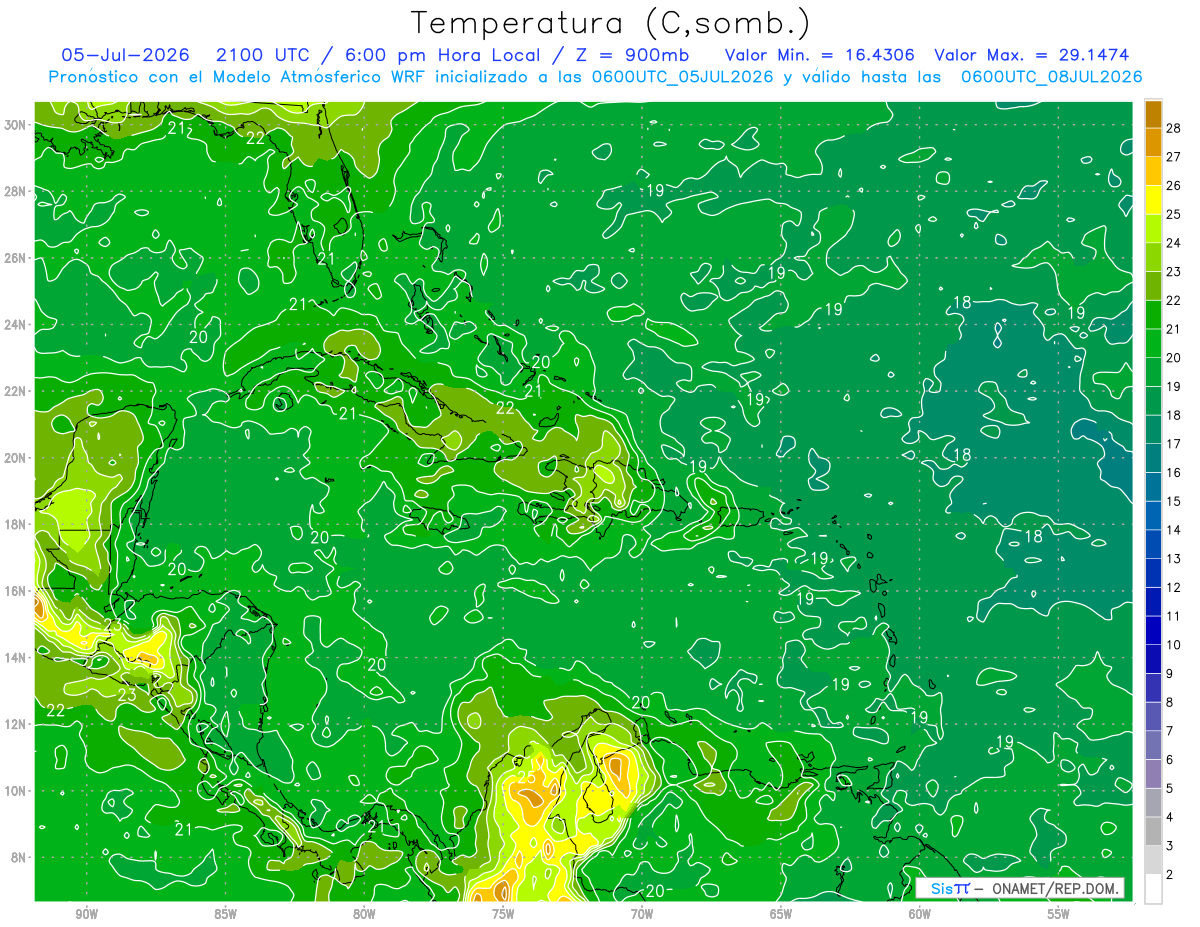
Task: Click longitude axis label '70W'
Action: (x=642, y=914)
